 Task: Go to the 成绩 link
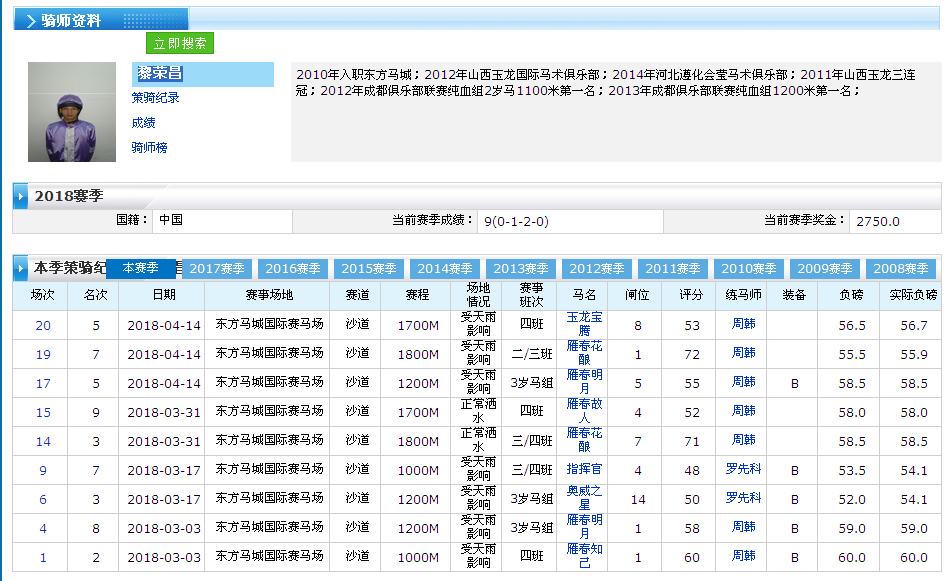[143, 123]
